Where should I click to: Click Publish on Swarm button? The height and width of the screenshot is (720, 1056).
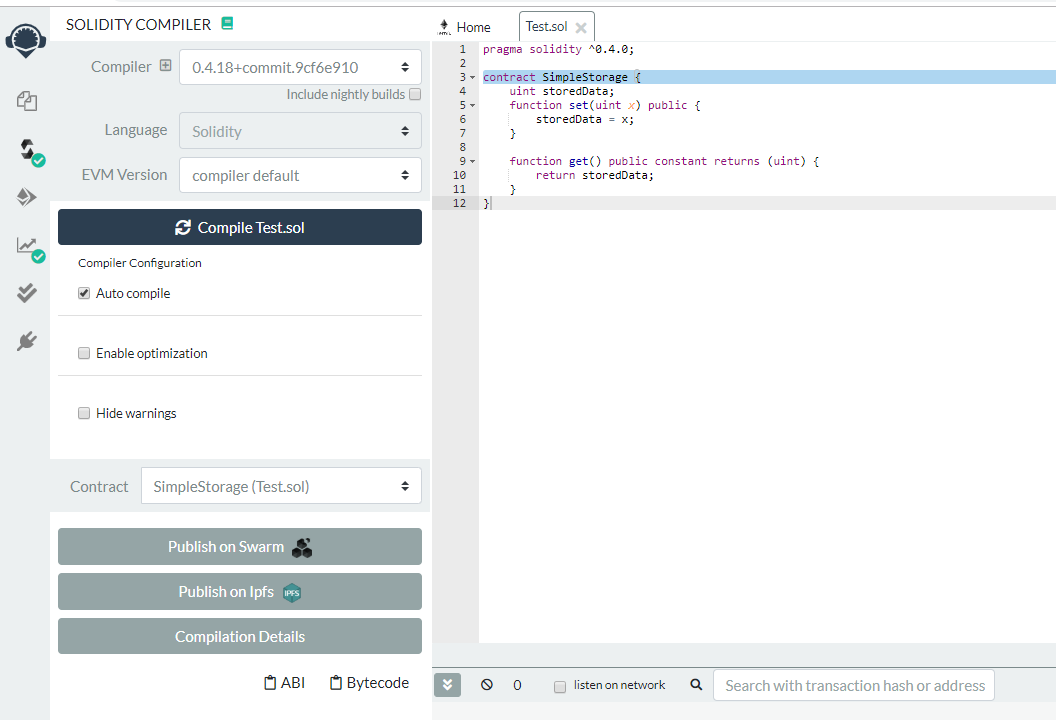coord(240,546)
